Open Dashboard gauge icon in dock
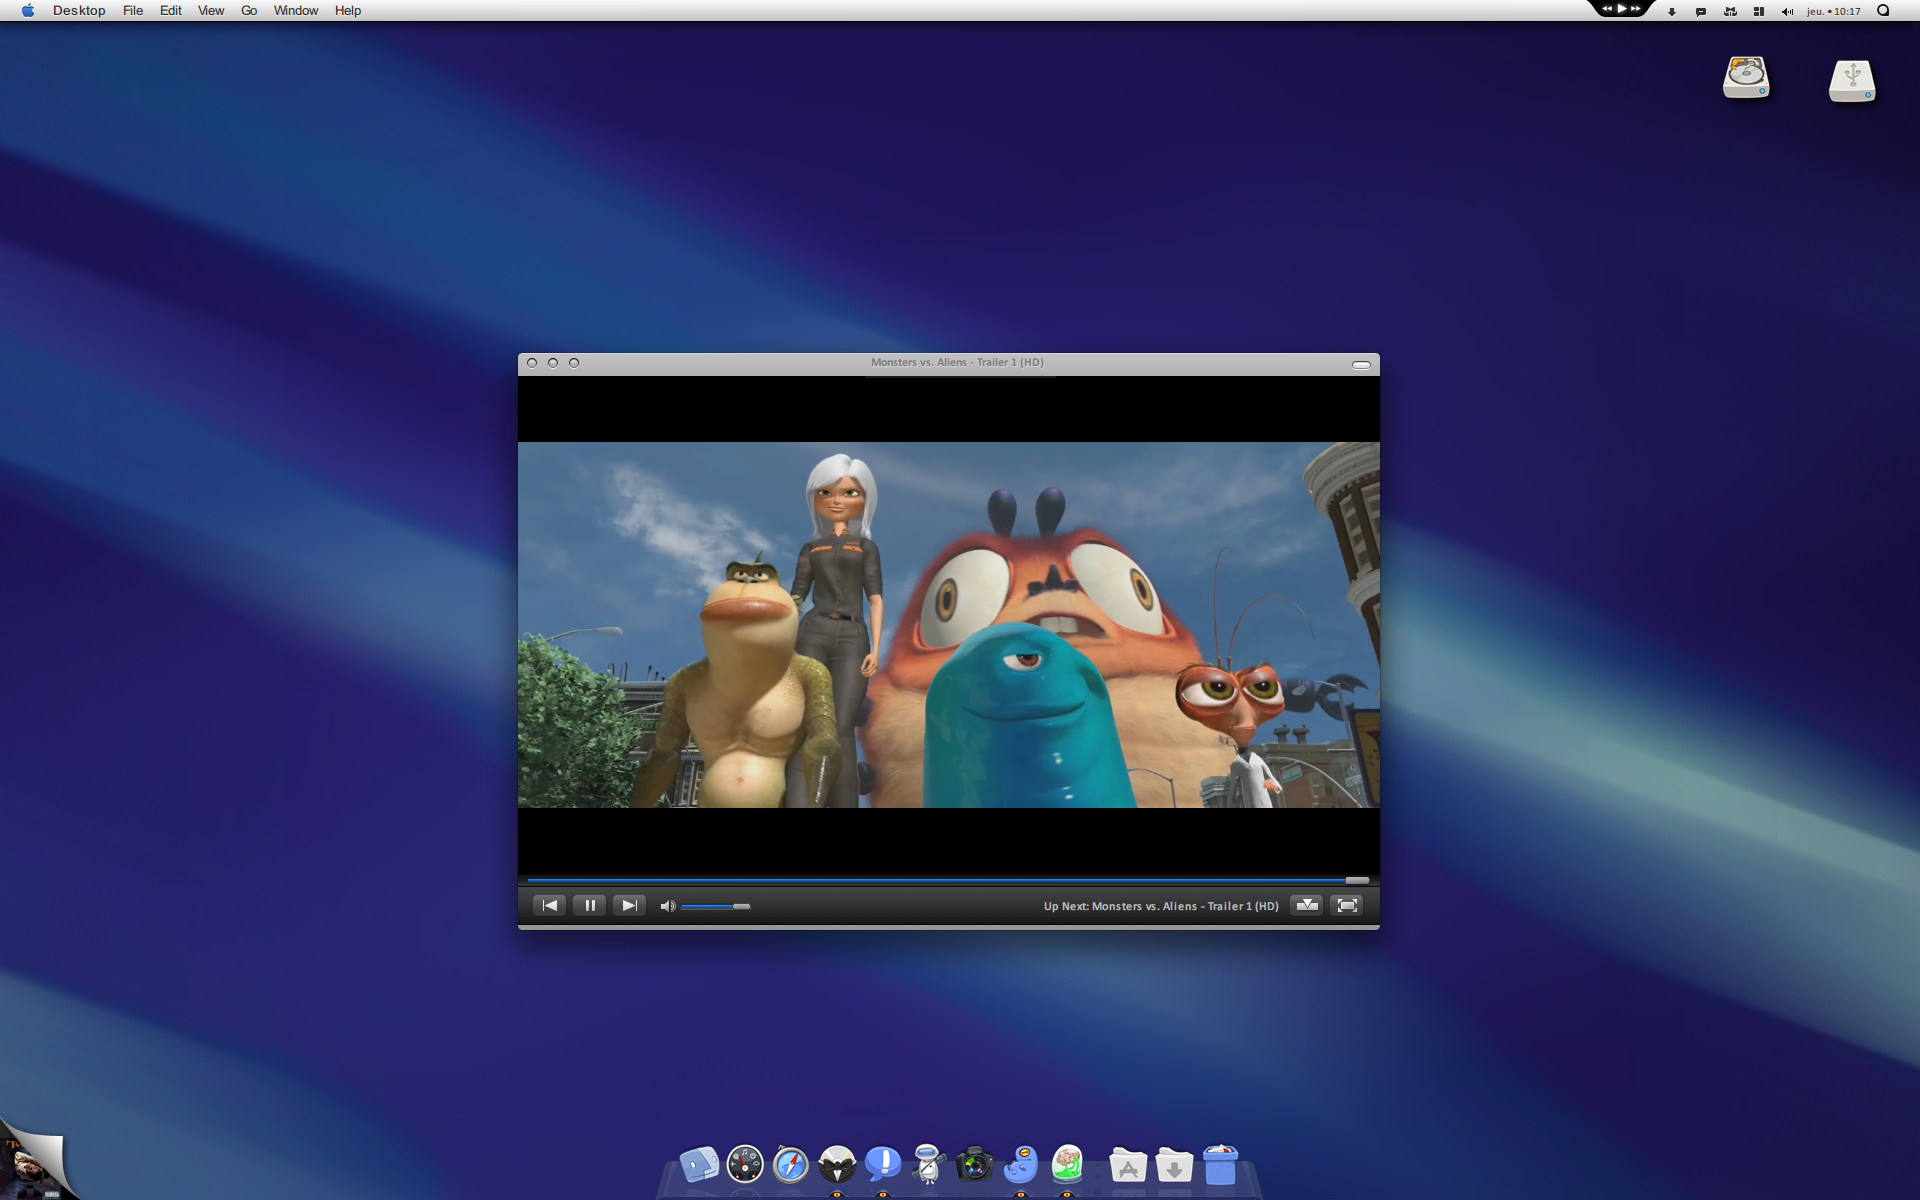This screenshot has width=1920, height=1200. coord(745,1164)
